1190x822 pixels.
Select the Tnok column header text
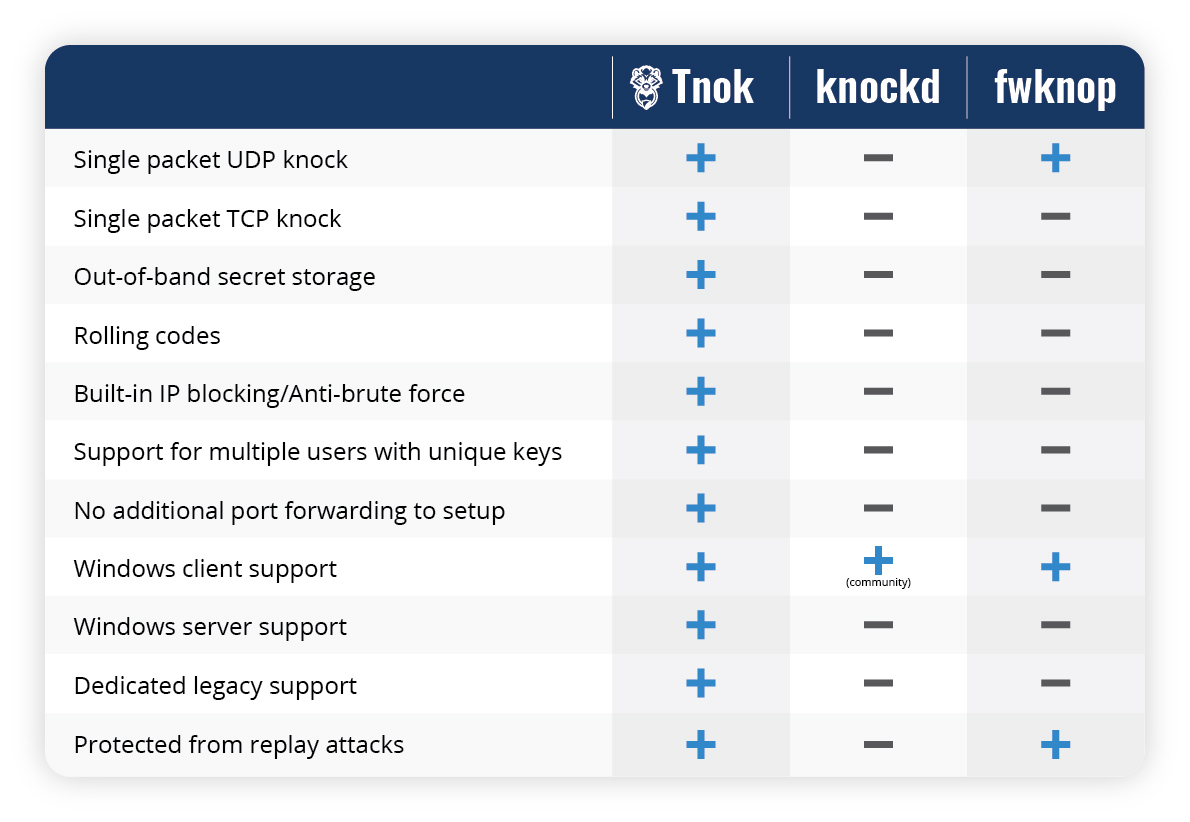pos(713,87)
